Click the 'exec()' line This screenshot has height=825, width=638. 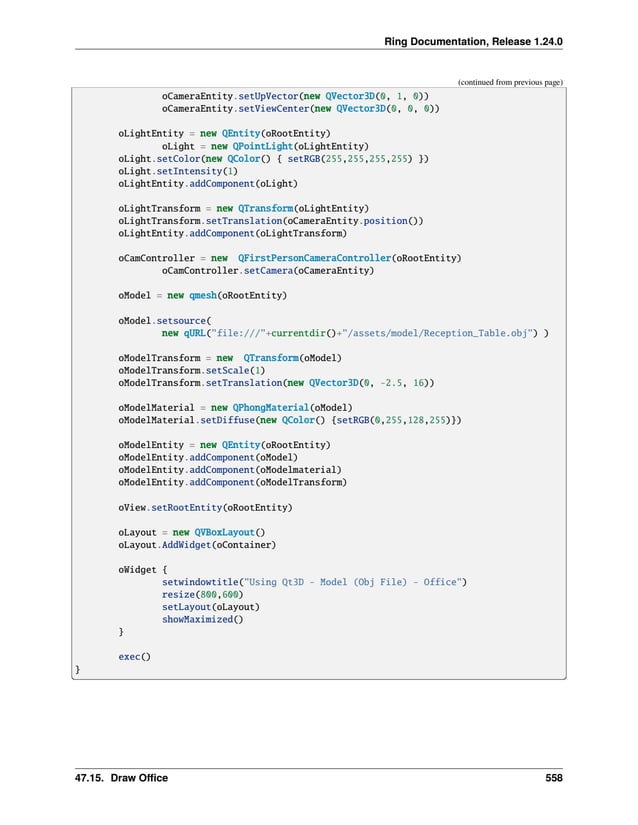(134, 657)
